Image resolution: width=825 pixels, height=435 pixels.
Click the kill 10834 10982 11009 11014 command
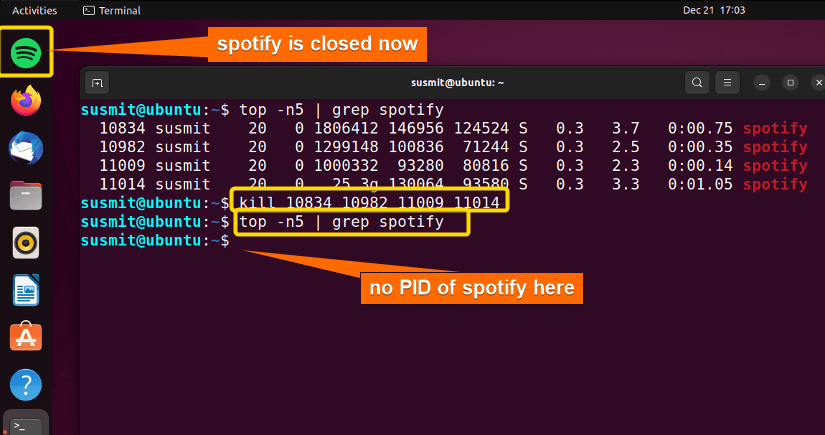click(x=369, y=203)
